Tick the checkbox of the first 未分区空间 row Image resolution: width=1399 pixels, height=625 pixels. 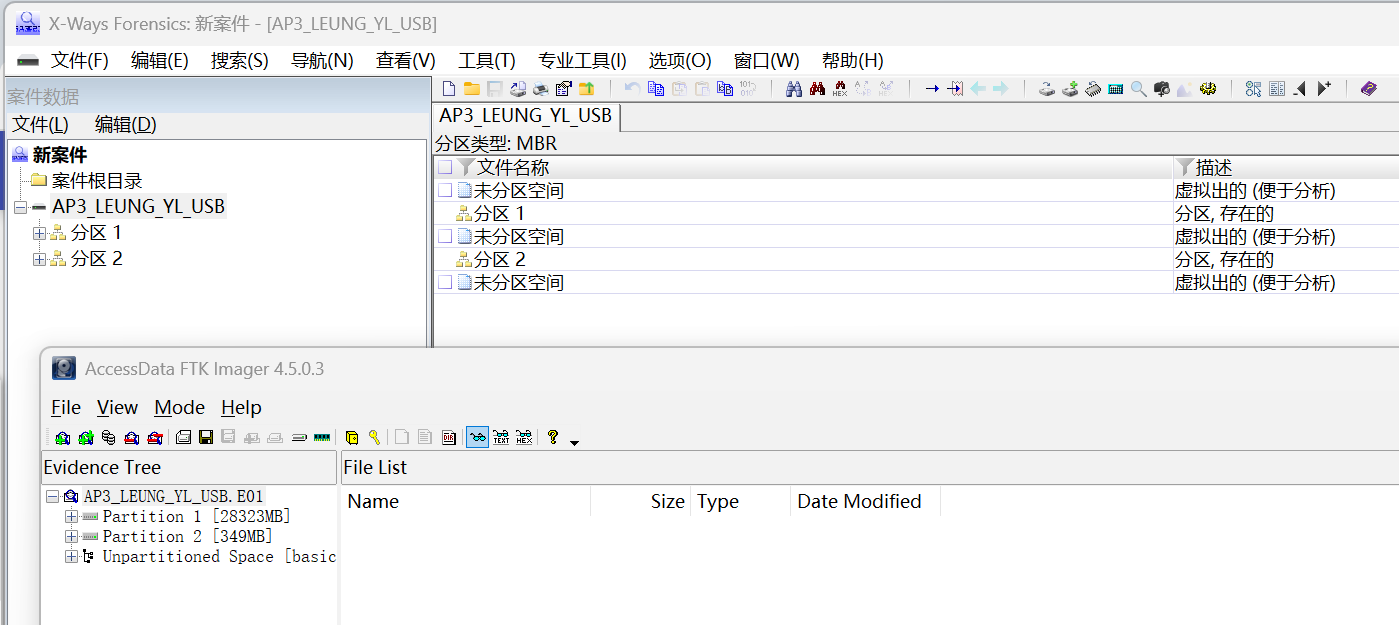coord(445,190)
